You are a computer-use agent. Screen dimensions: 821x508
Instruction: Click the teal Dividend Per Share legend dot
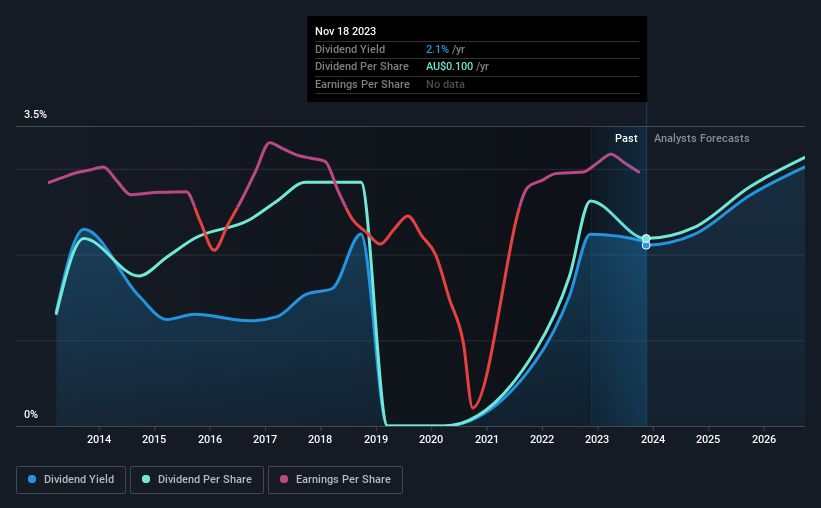coord(146,479)
